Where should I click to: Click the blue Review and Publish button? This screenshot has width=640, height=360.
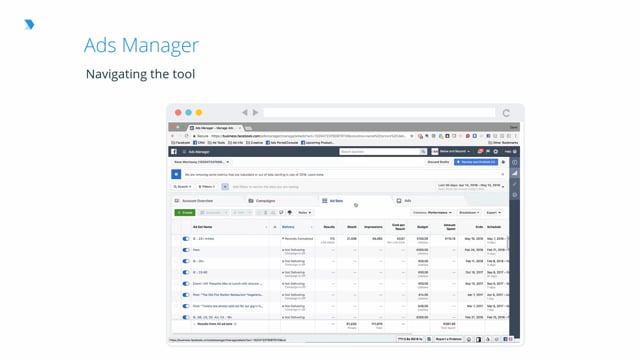click(476, 162)
